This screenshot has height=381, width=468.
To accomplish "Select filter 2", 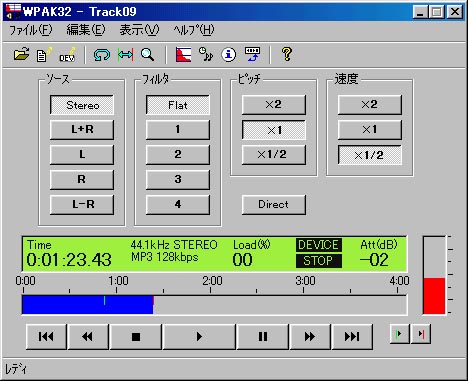I will pos(178,154).
